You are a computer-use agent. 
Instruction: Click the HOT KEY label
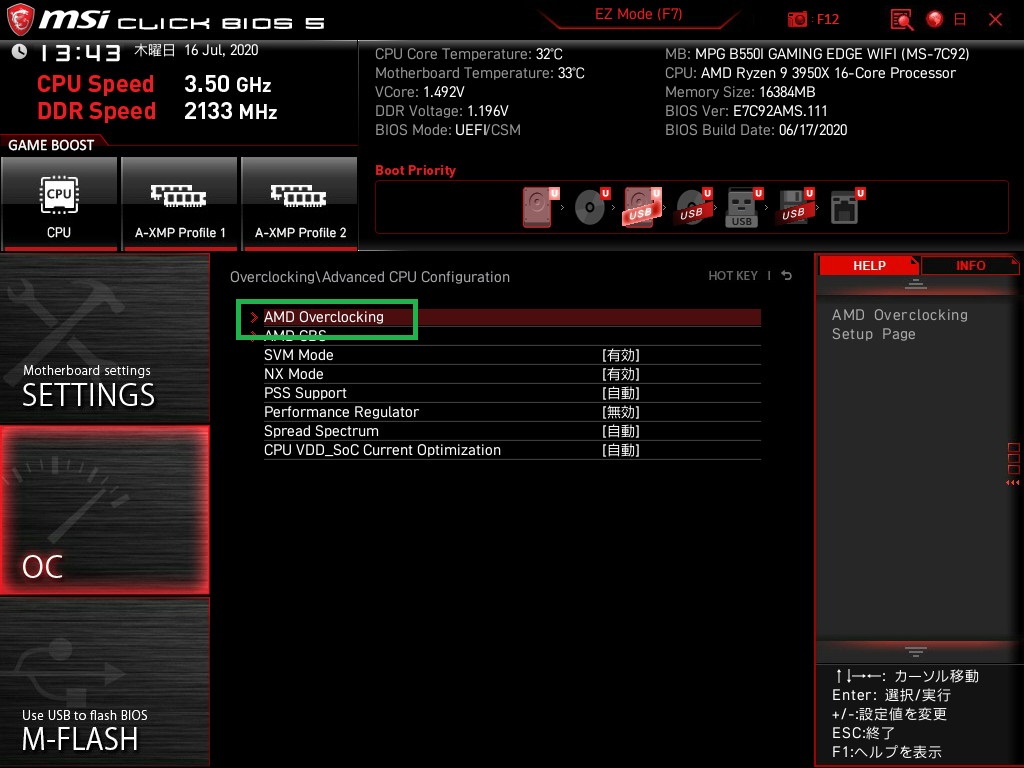coord(733,276)
